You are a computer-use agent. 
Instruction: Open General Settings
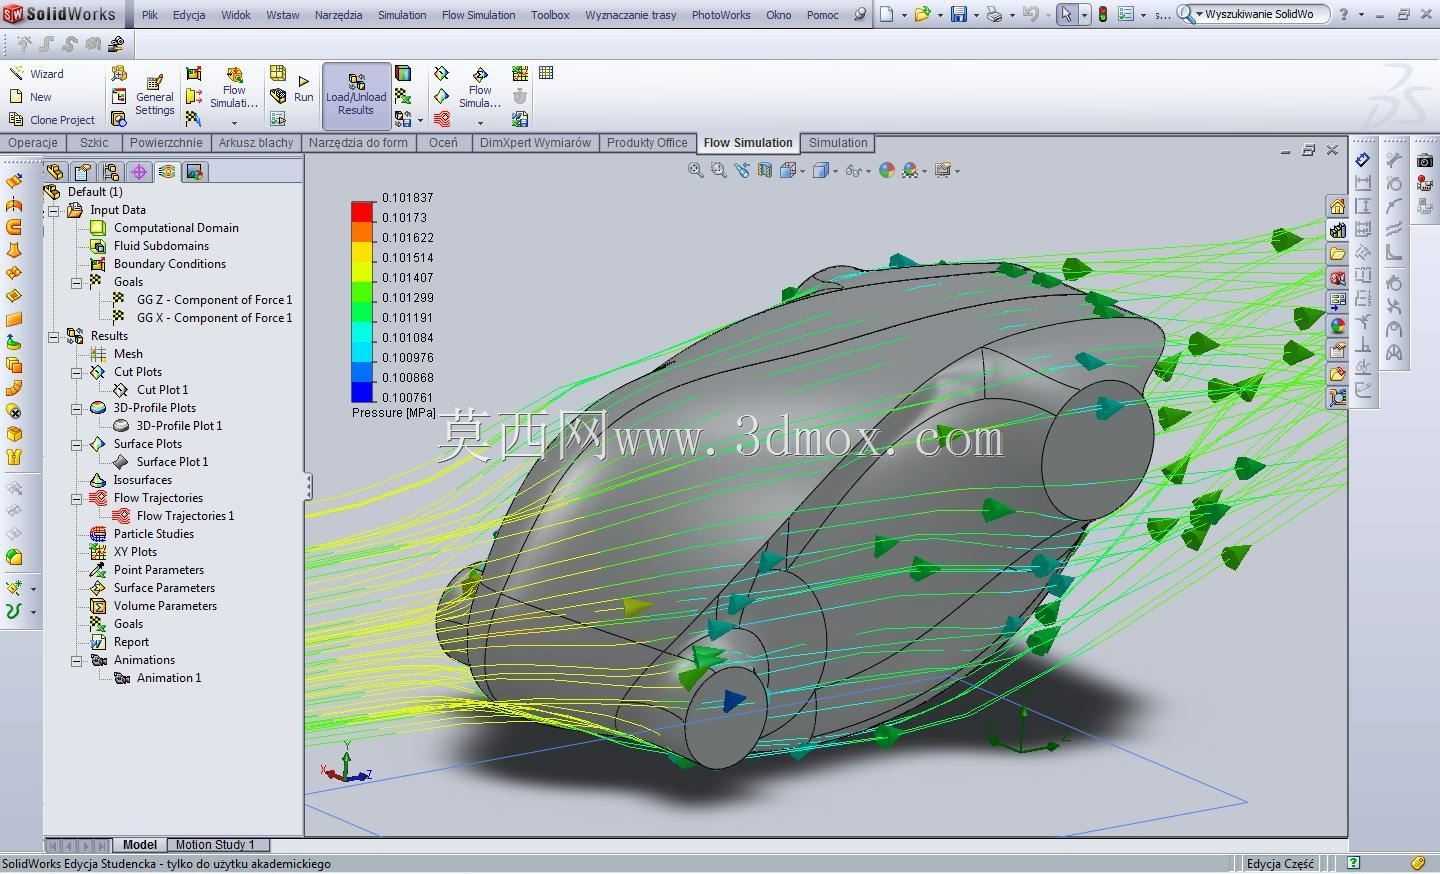pyautogui.click(x=154, y=95)
